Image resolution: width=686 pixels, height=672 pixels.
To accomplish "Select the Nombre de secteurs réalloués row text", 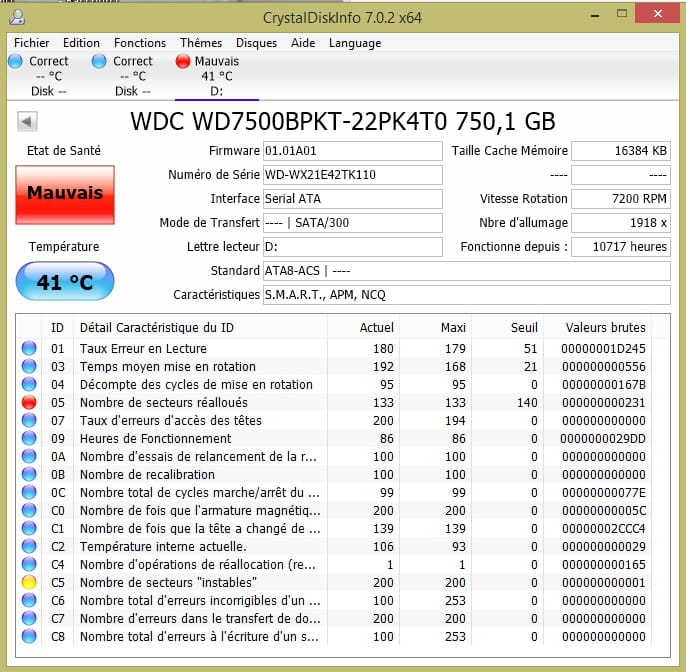I will (164, 402).
